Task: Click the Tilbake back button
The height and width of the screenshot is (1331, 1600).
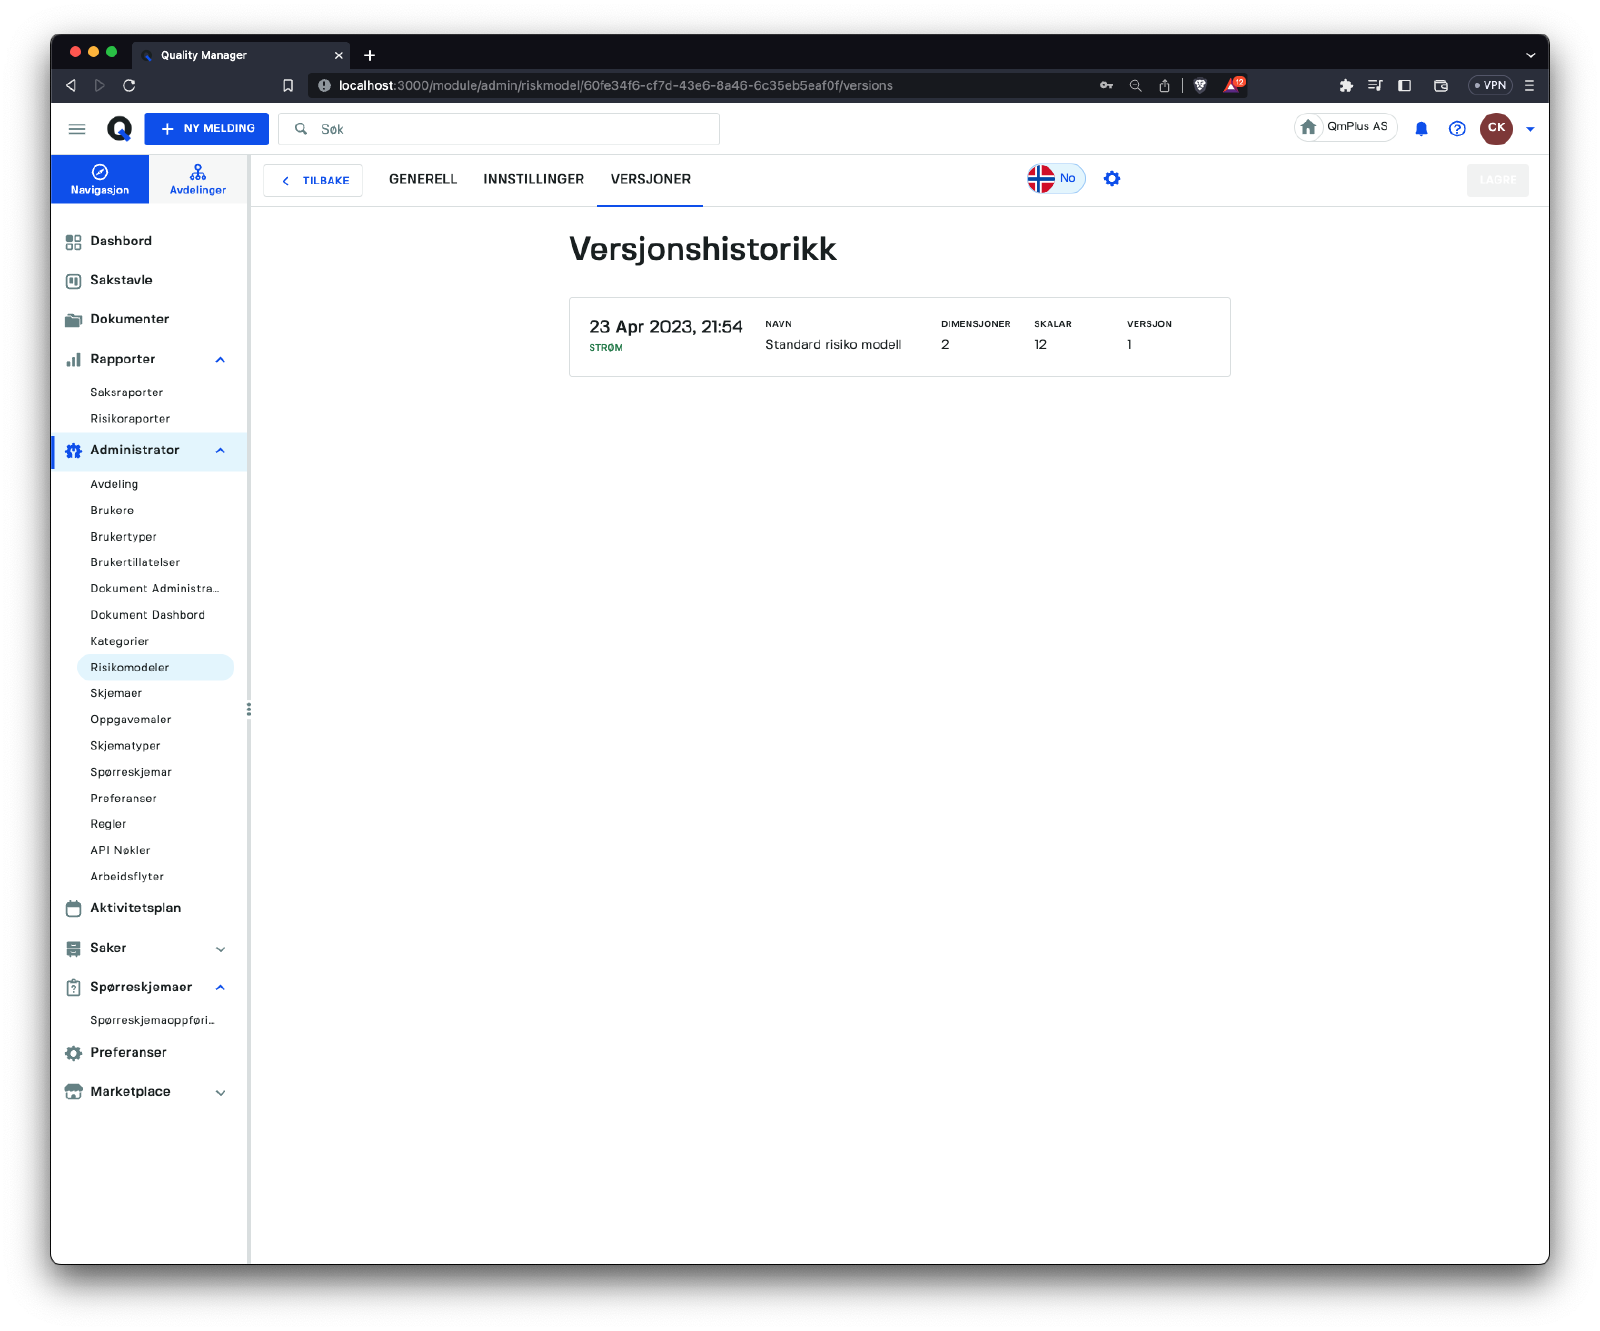Action: click(x=313, y=181)
